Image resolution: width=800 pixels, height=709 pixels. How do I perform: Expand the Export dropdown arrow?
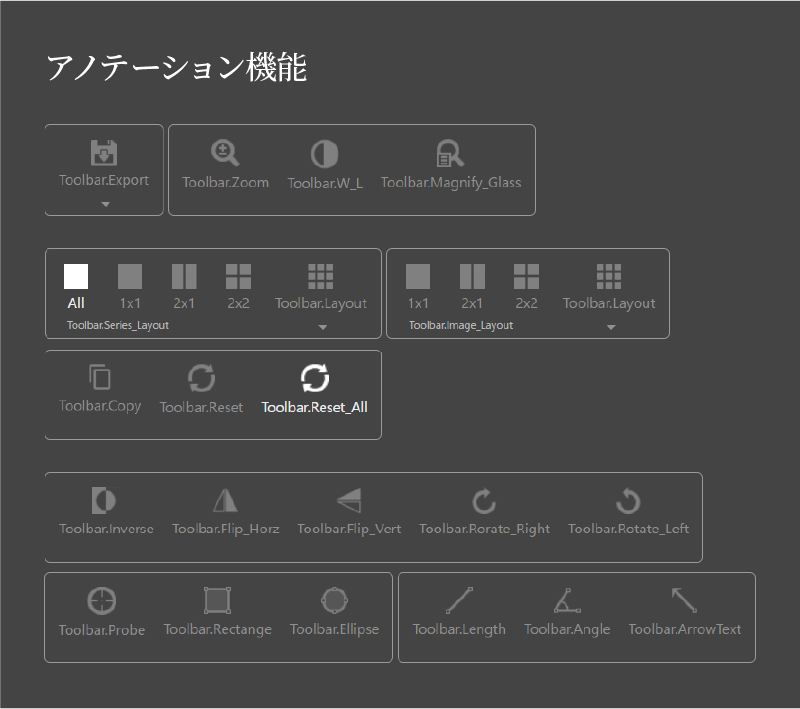[103, 203]
